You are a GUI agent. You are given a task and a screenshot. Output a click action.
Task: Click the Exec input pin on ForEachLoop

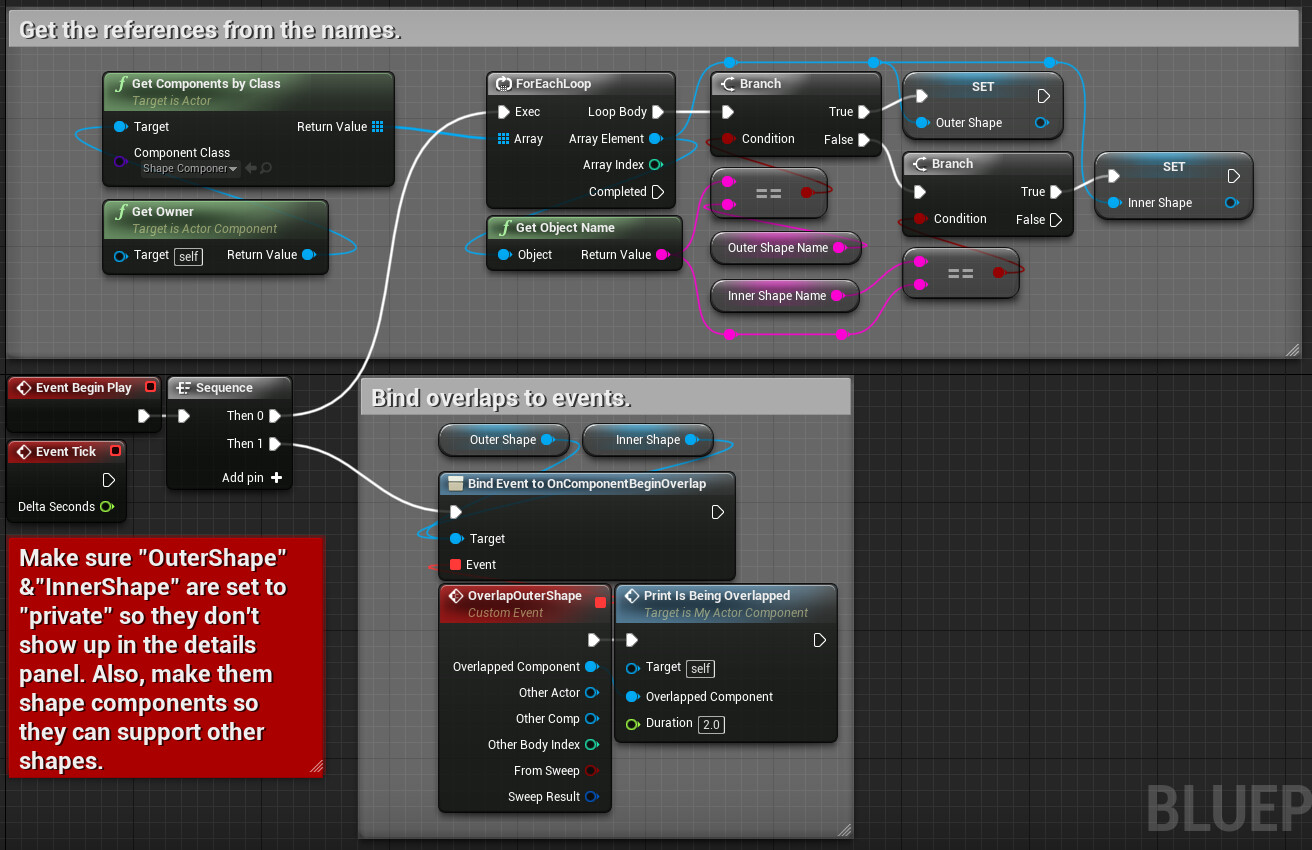504,112
